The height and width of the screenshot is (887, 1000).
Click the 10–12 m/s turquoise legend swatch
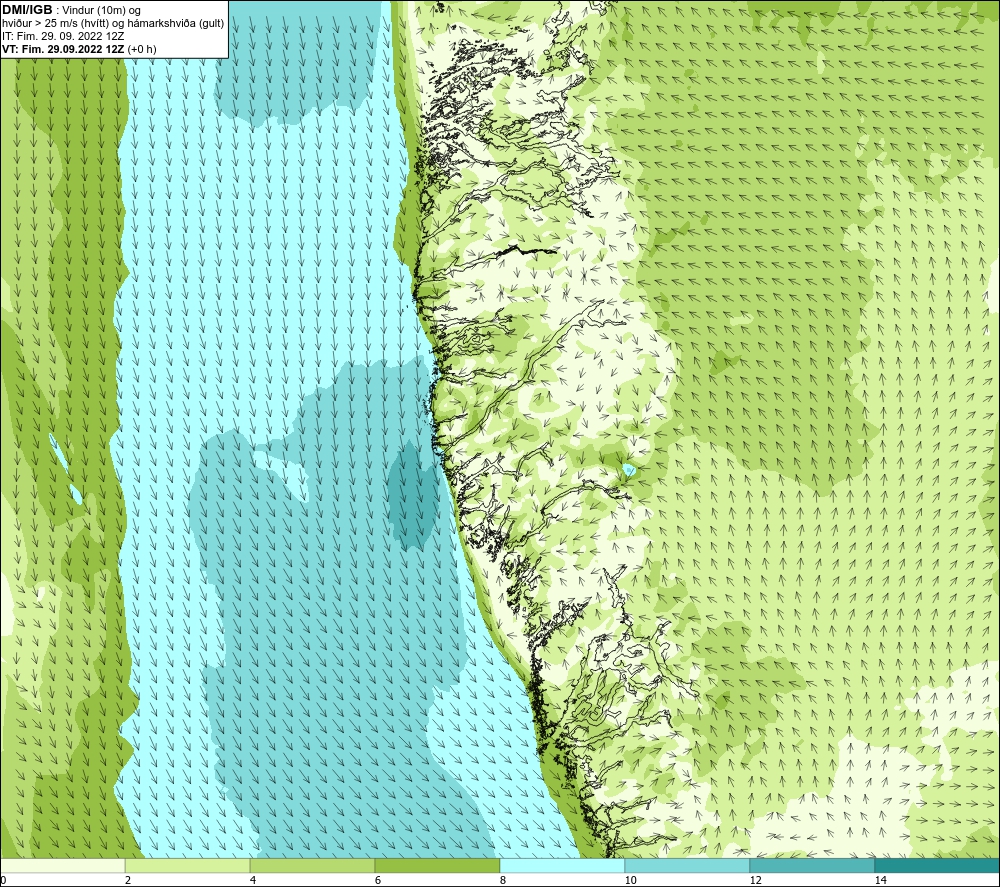point(688,865)
